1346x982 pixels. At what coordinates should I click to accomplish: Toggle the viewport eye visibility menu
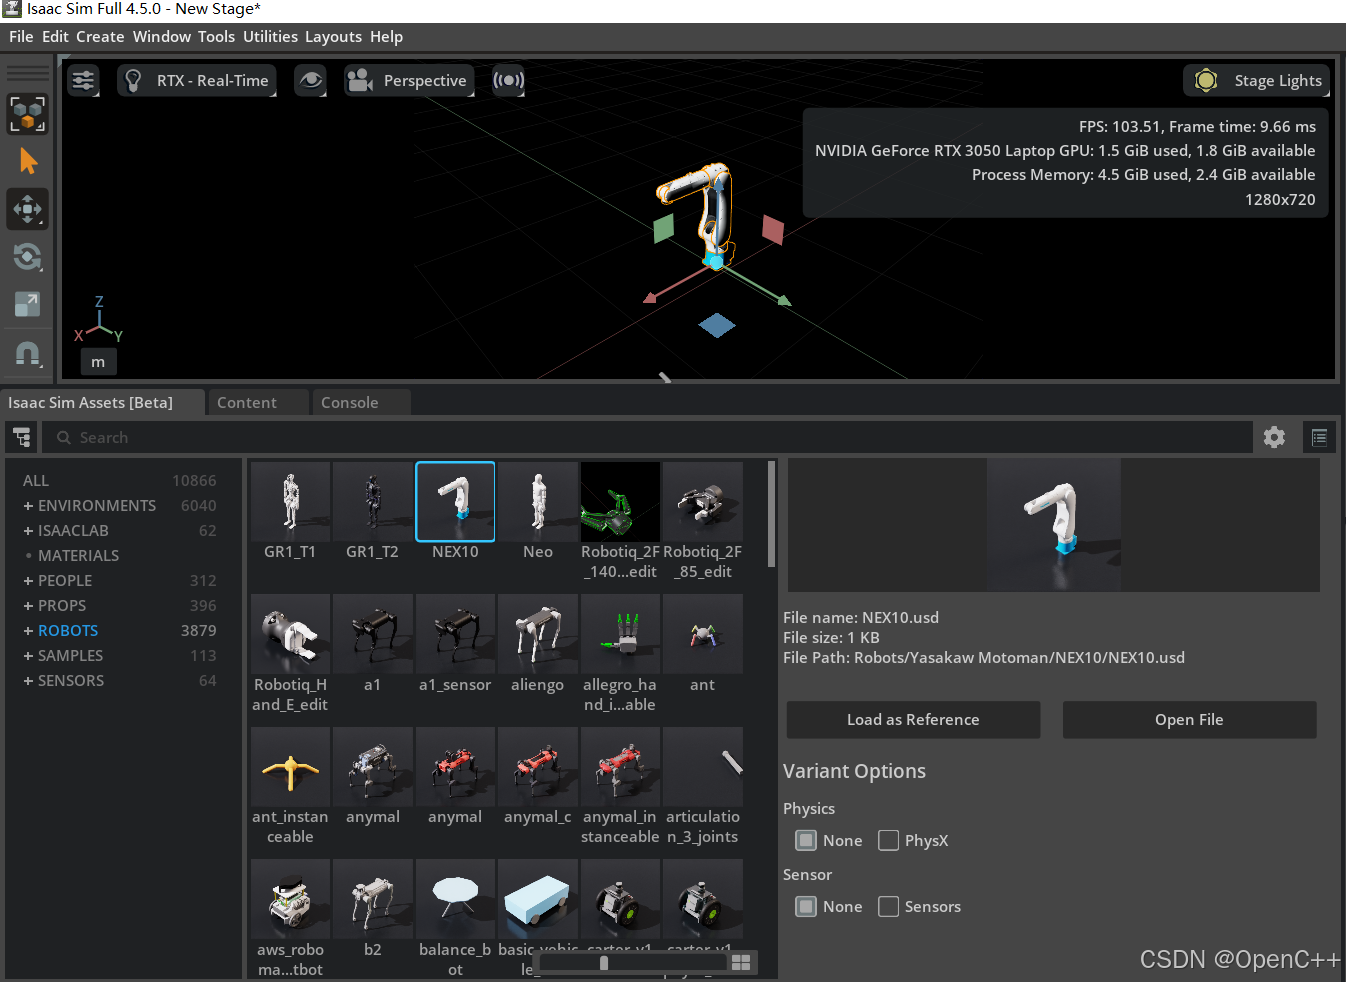311,81
